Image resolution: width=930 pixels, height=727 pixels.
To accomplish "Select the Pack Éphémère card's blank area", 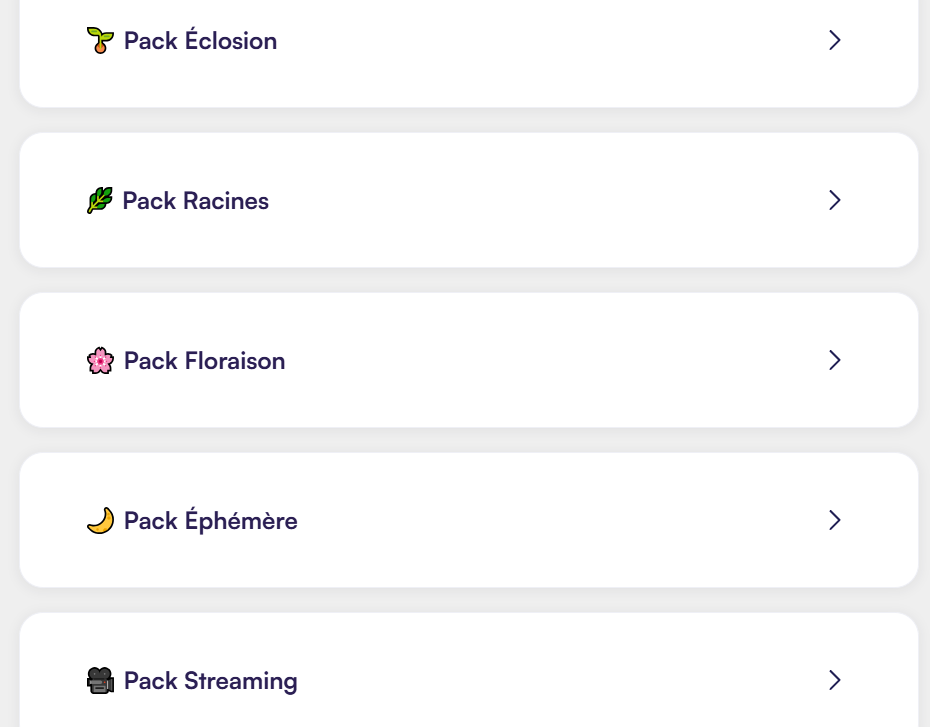I will click(534, 521).
